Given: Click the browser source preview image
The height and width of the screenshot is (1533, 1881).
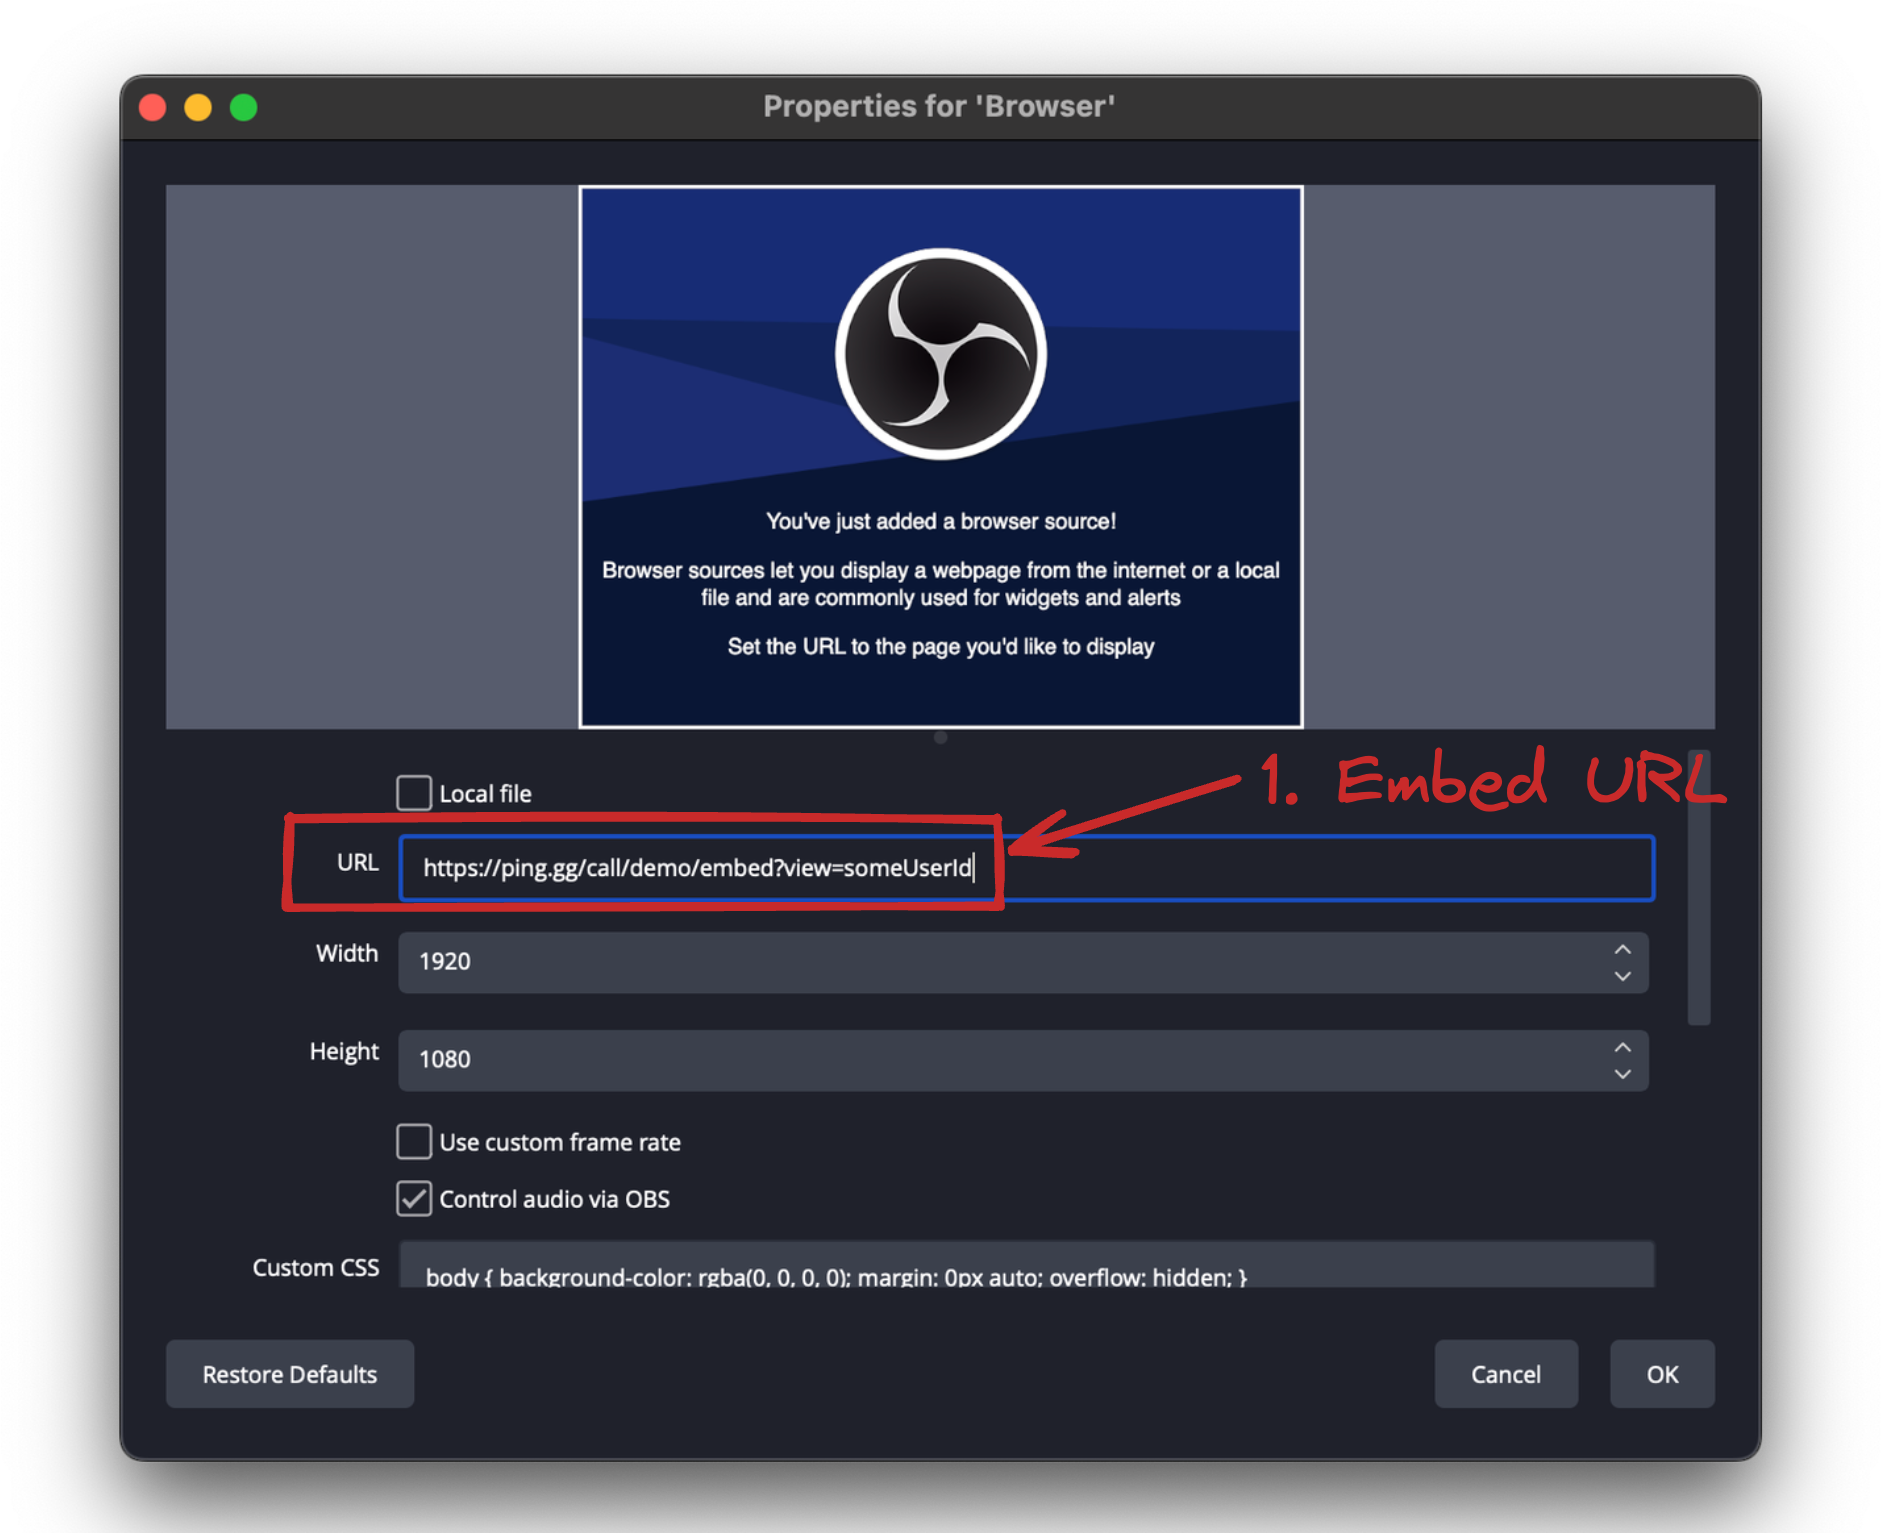Looking at the screenshot, I should click(x=941, y=457).
